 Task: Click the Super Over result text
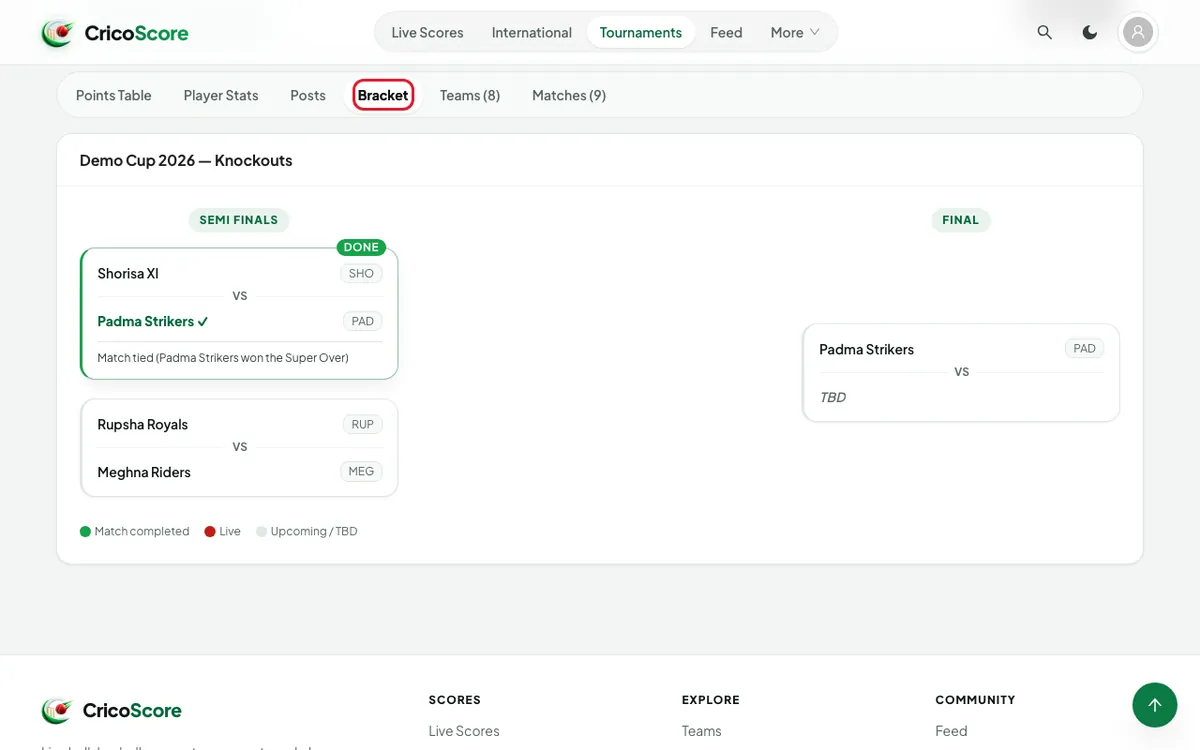(x=223, y=358)
